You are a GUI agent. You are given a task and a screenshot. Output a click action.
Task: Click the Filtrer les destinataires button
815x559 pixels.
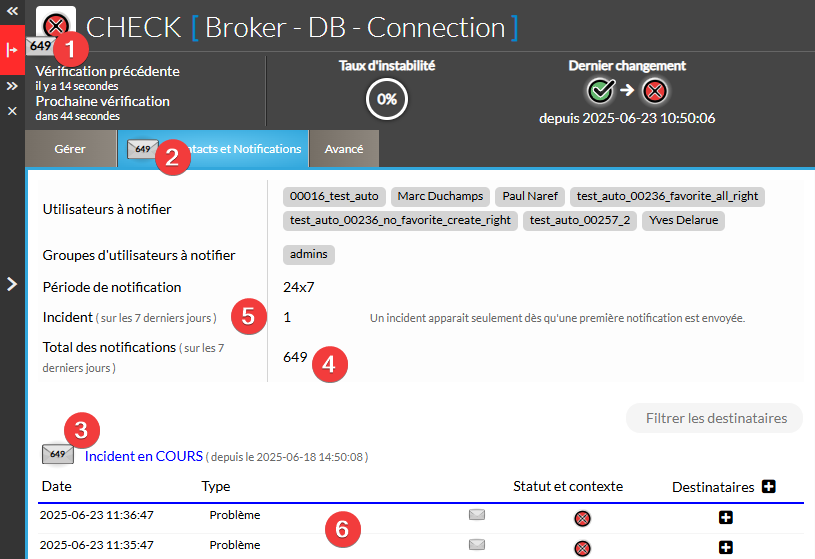pos(714,418)
